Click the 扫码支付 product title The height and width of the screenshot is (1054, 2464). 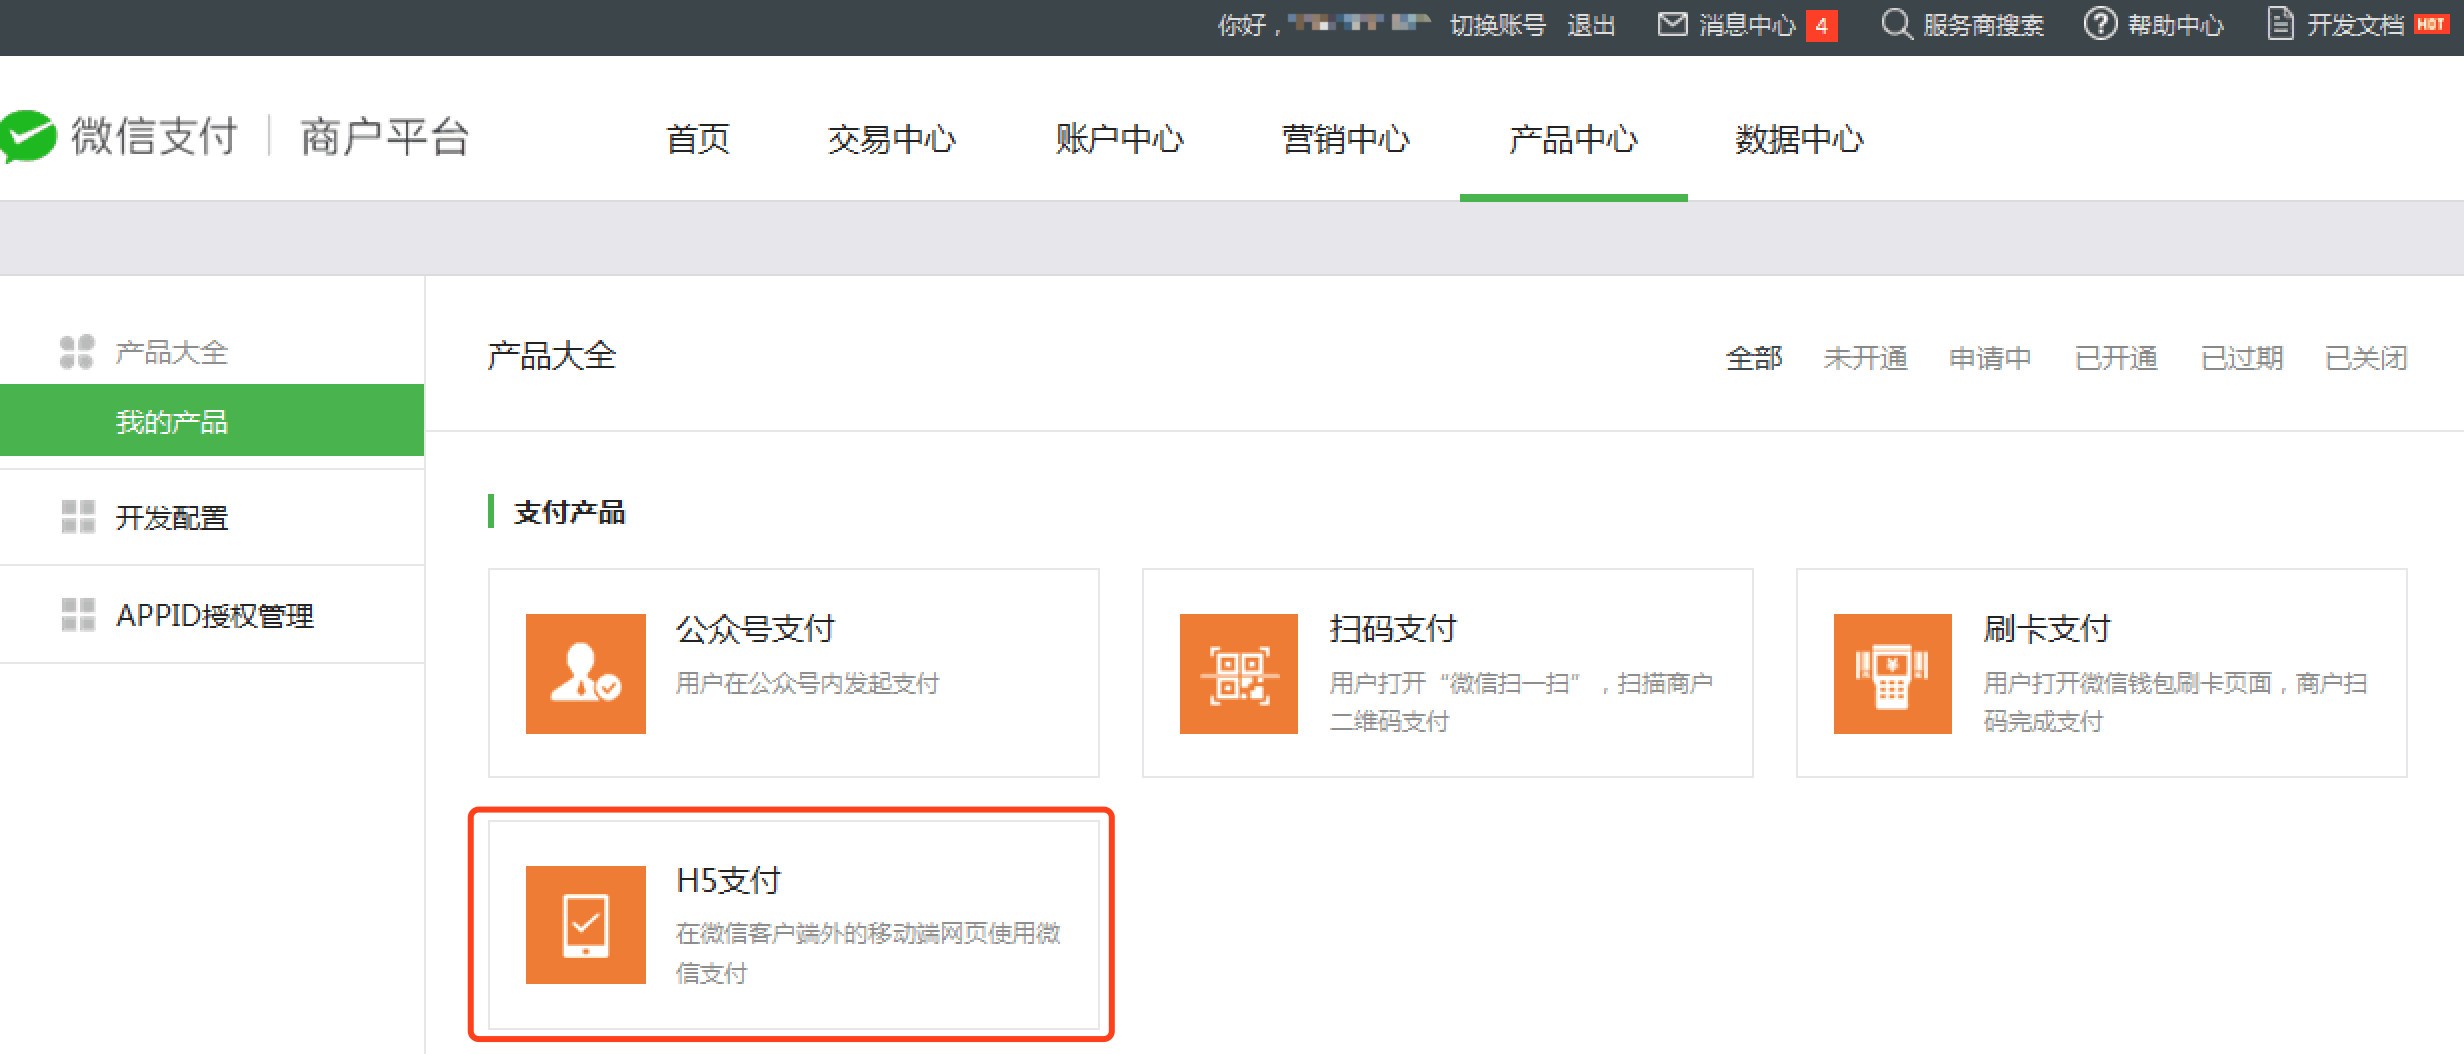(x=1393, y=629)
